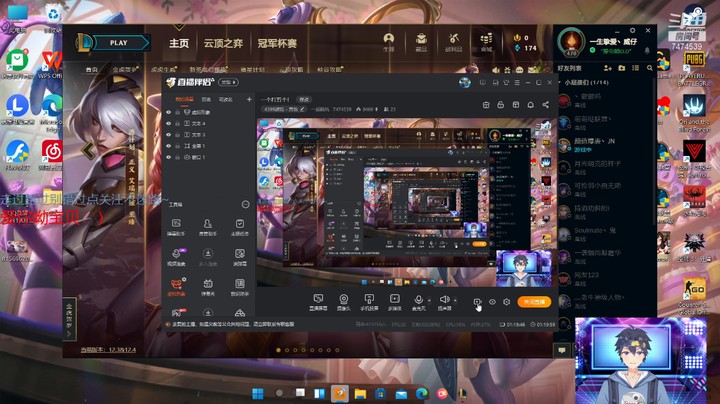Open the Windows Start button

point(258,393)
